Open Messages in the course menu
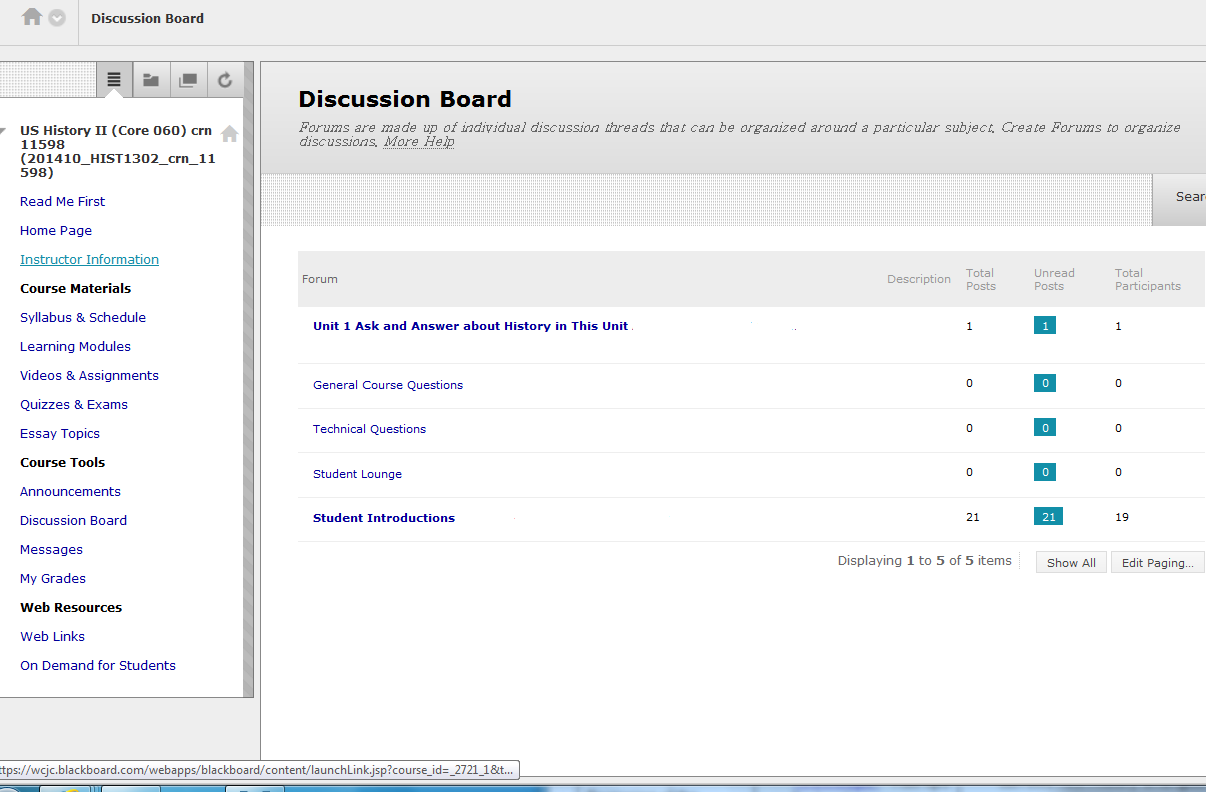This screenshot has height=792, width=1206. 51,549
